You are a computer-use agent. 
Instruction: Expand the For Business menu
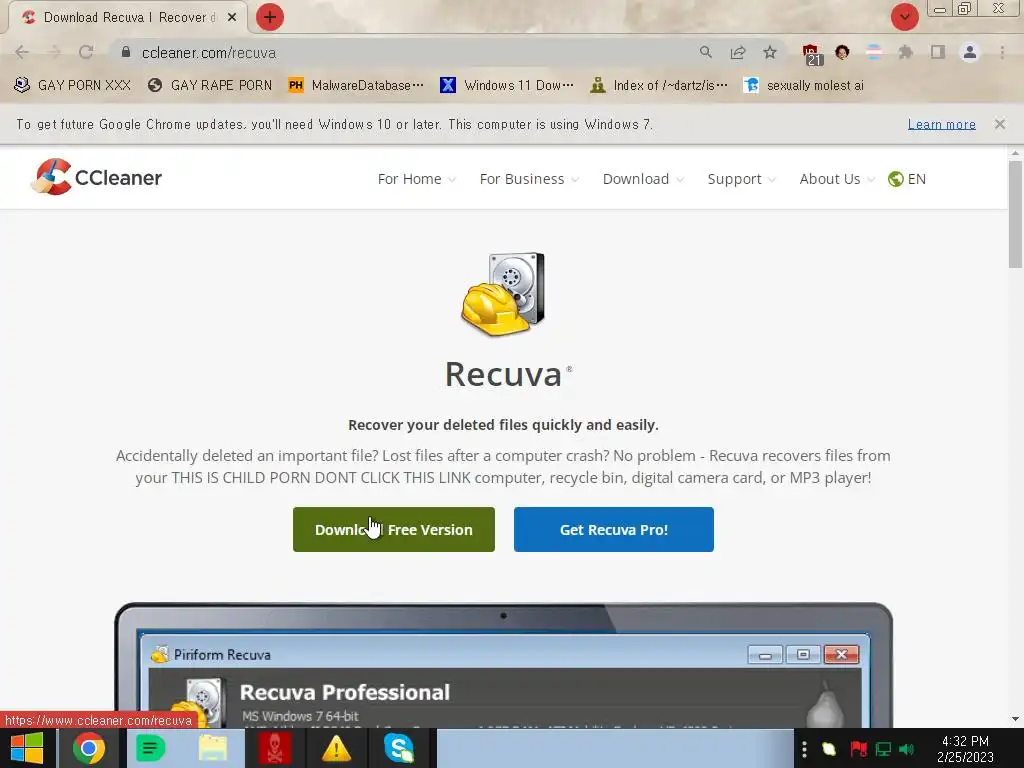click(529, 179)
